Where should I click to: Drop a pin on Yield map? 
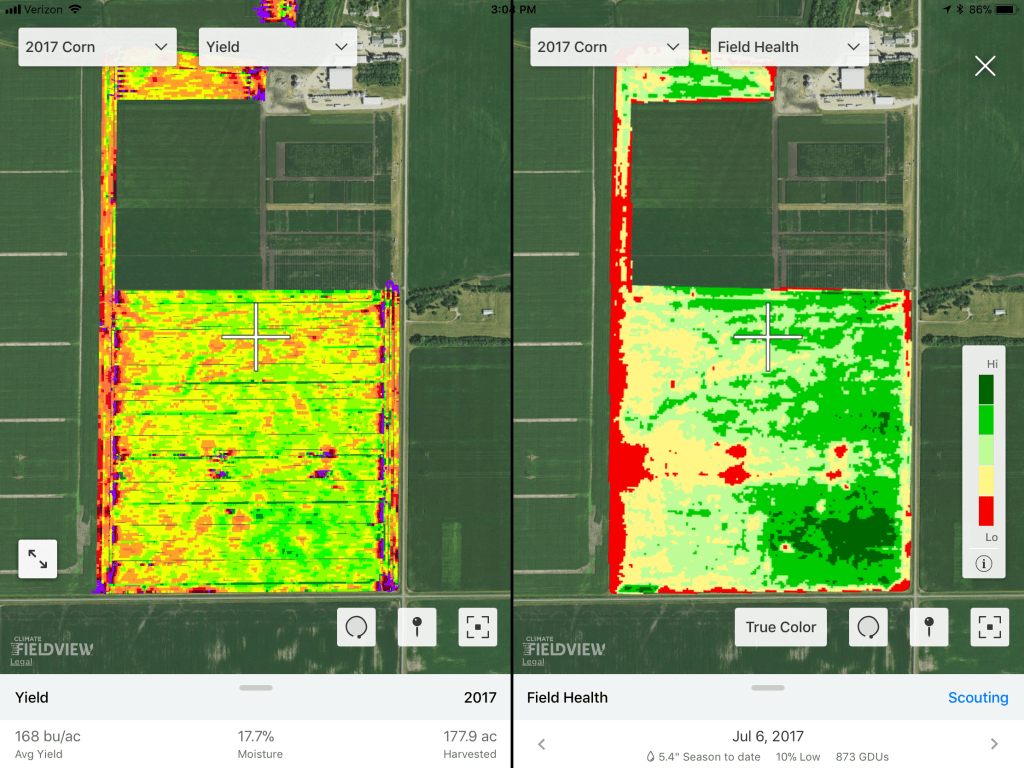pos(417,627)
